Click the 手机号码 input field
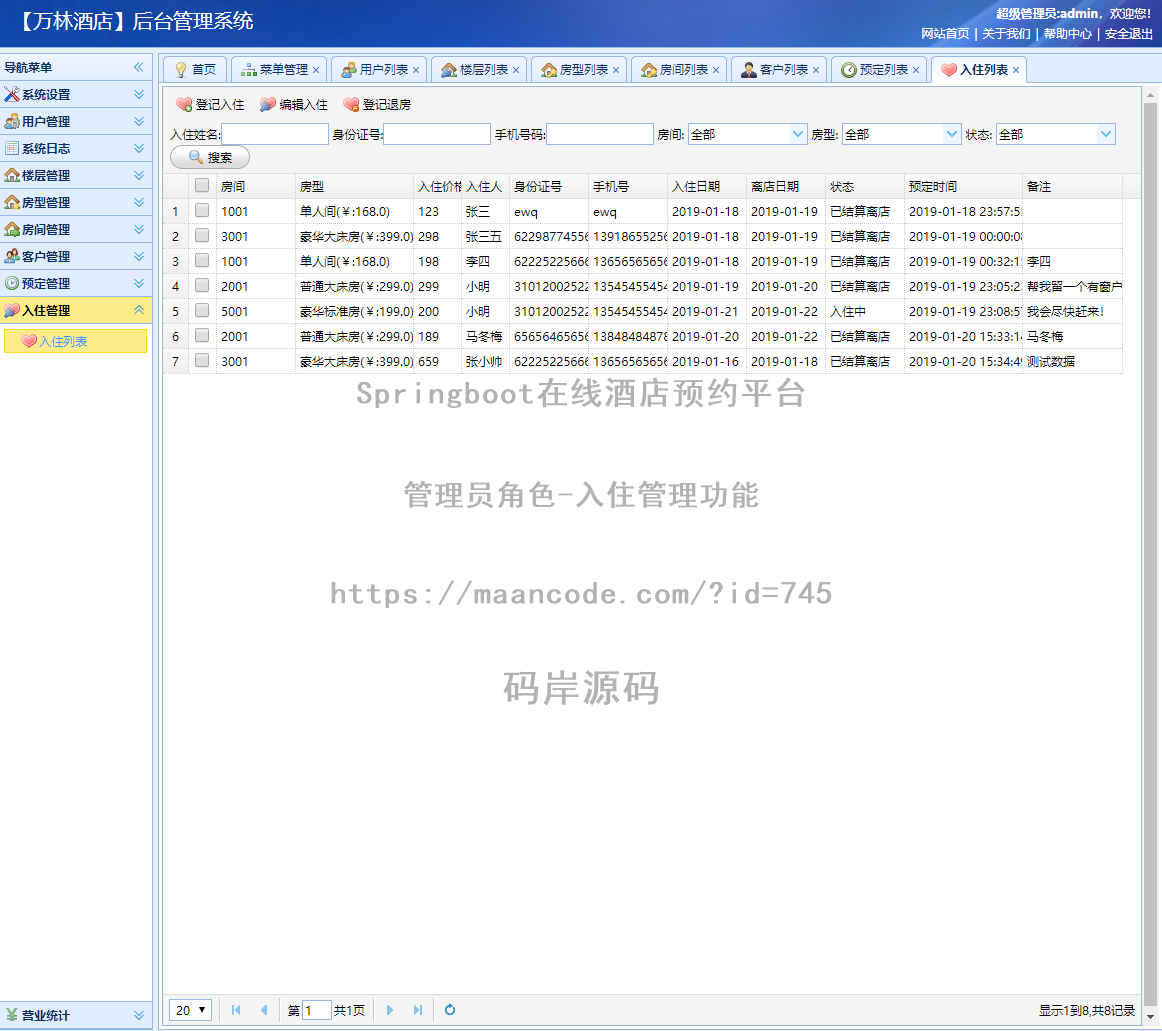 coord(600,134)
